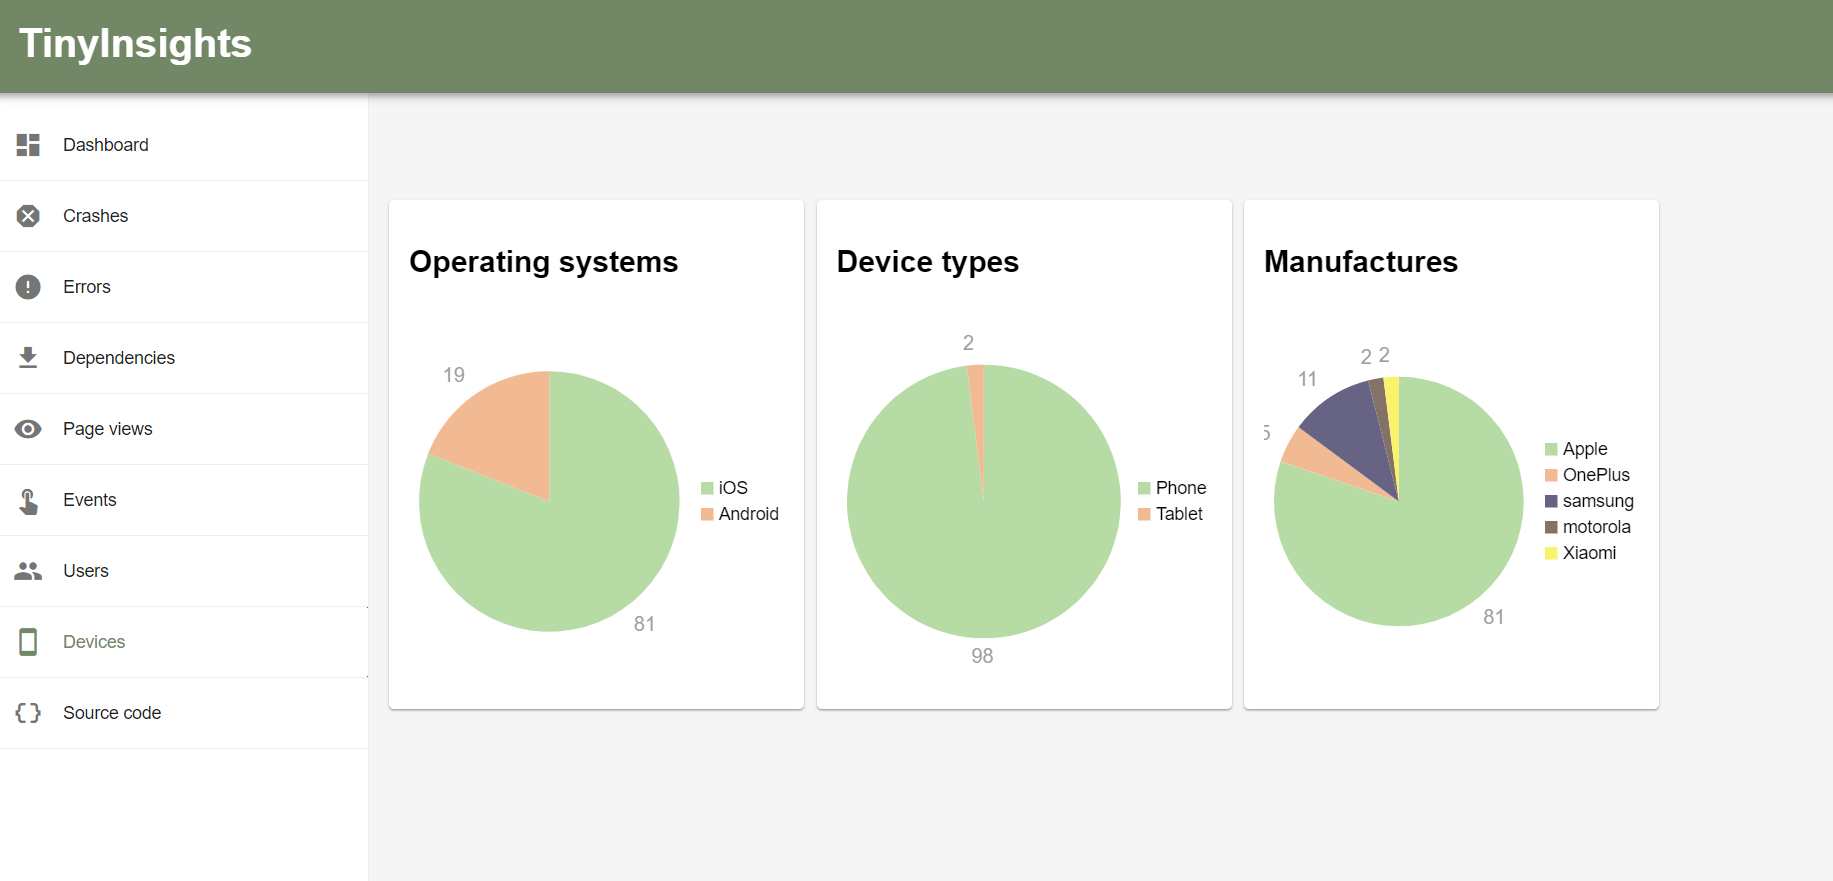Click the Errors exclamation icon
The image size is (1833, 881).
(28, 287)
